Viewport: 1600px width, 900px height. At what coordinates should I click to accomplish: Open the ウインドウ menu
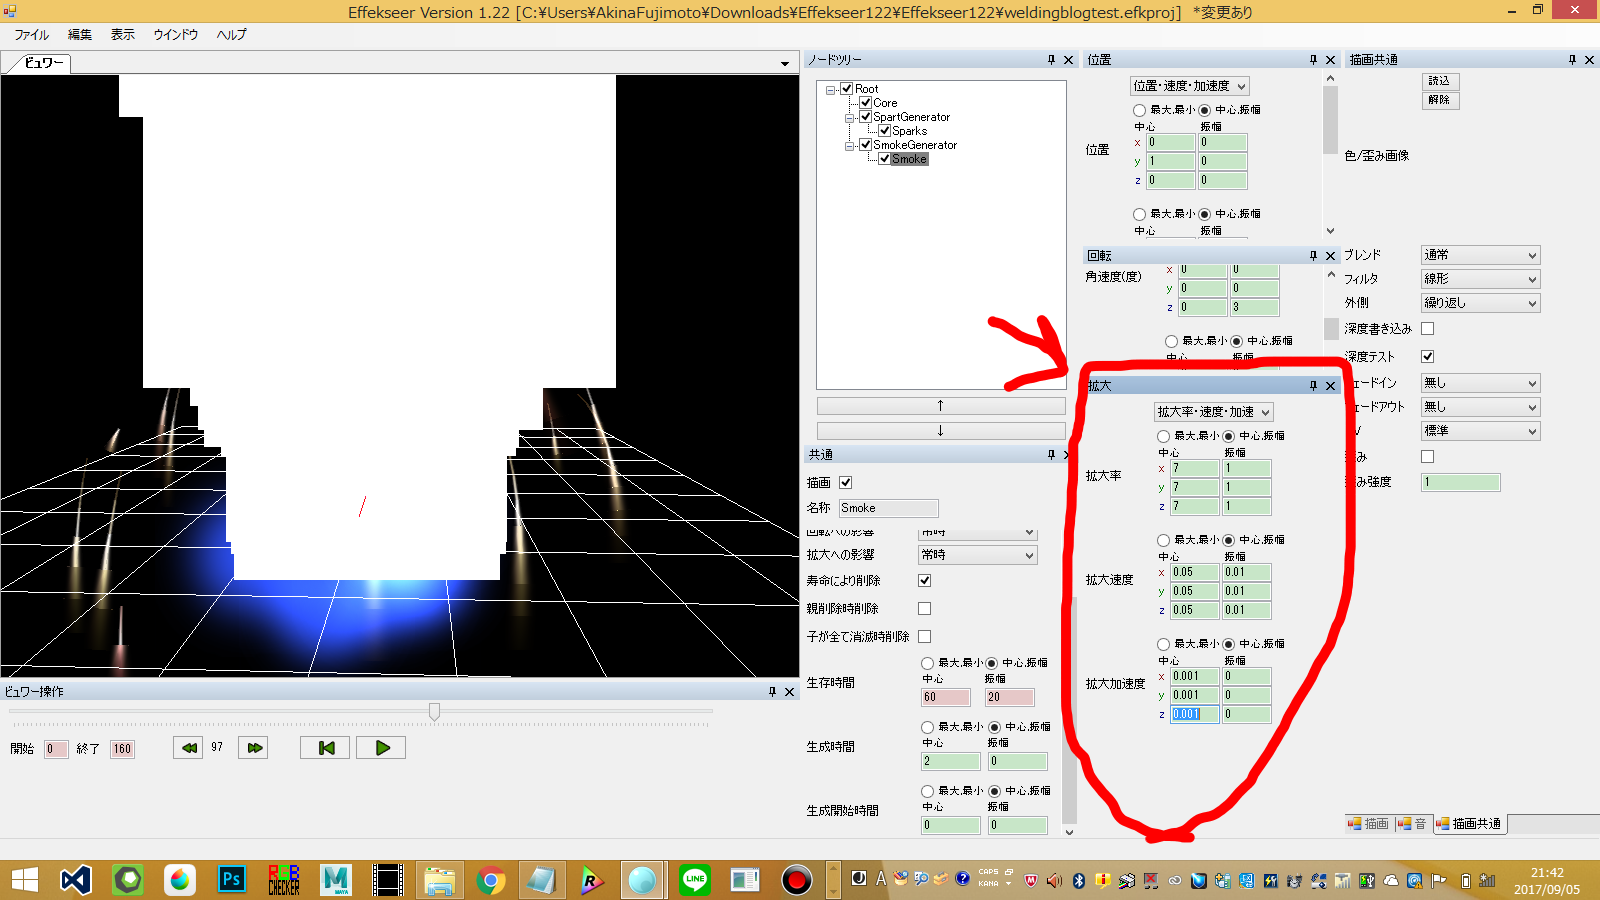click(x=176, y=35)
